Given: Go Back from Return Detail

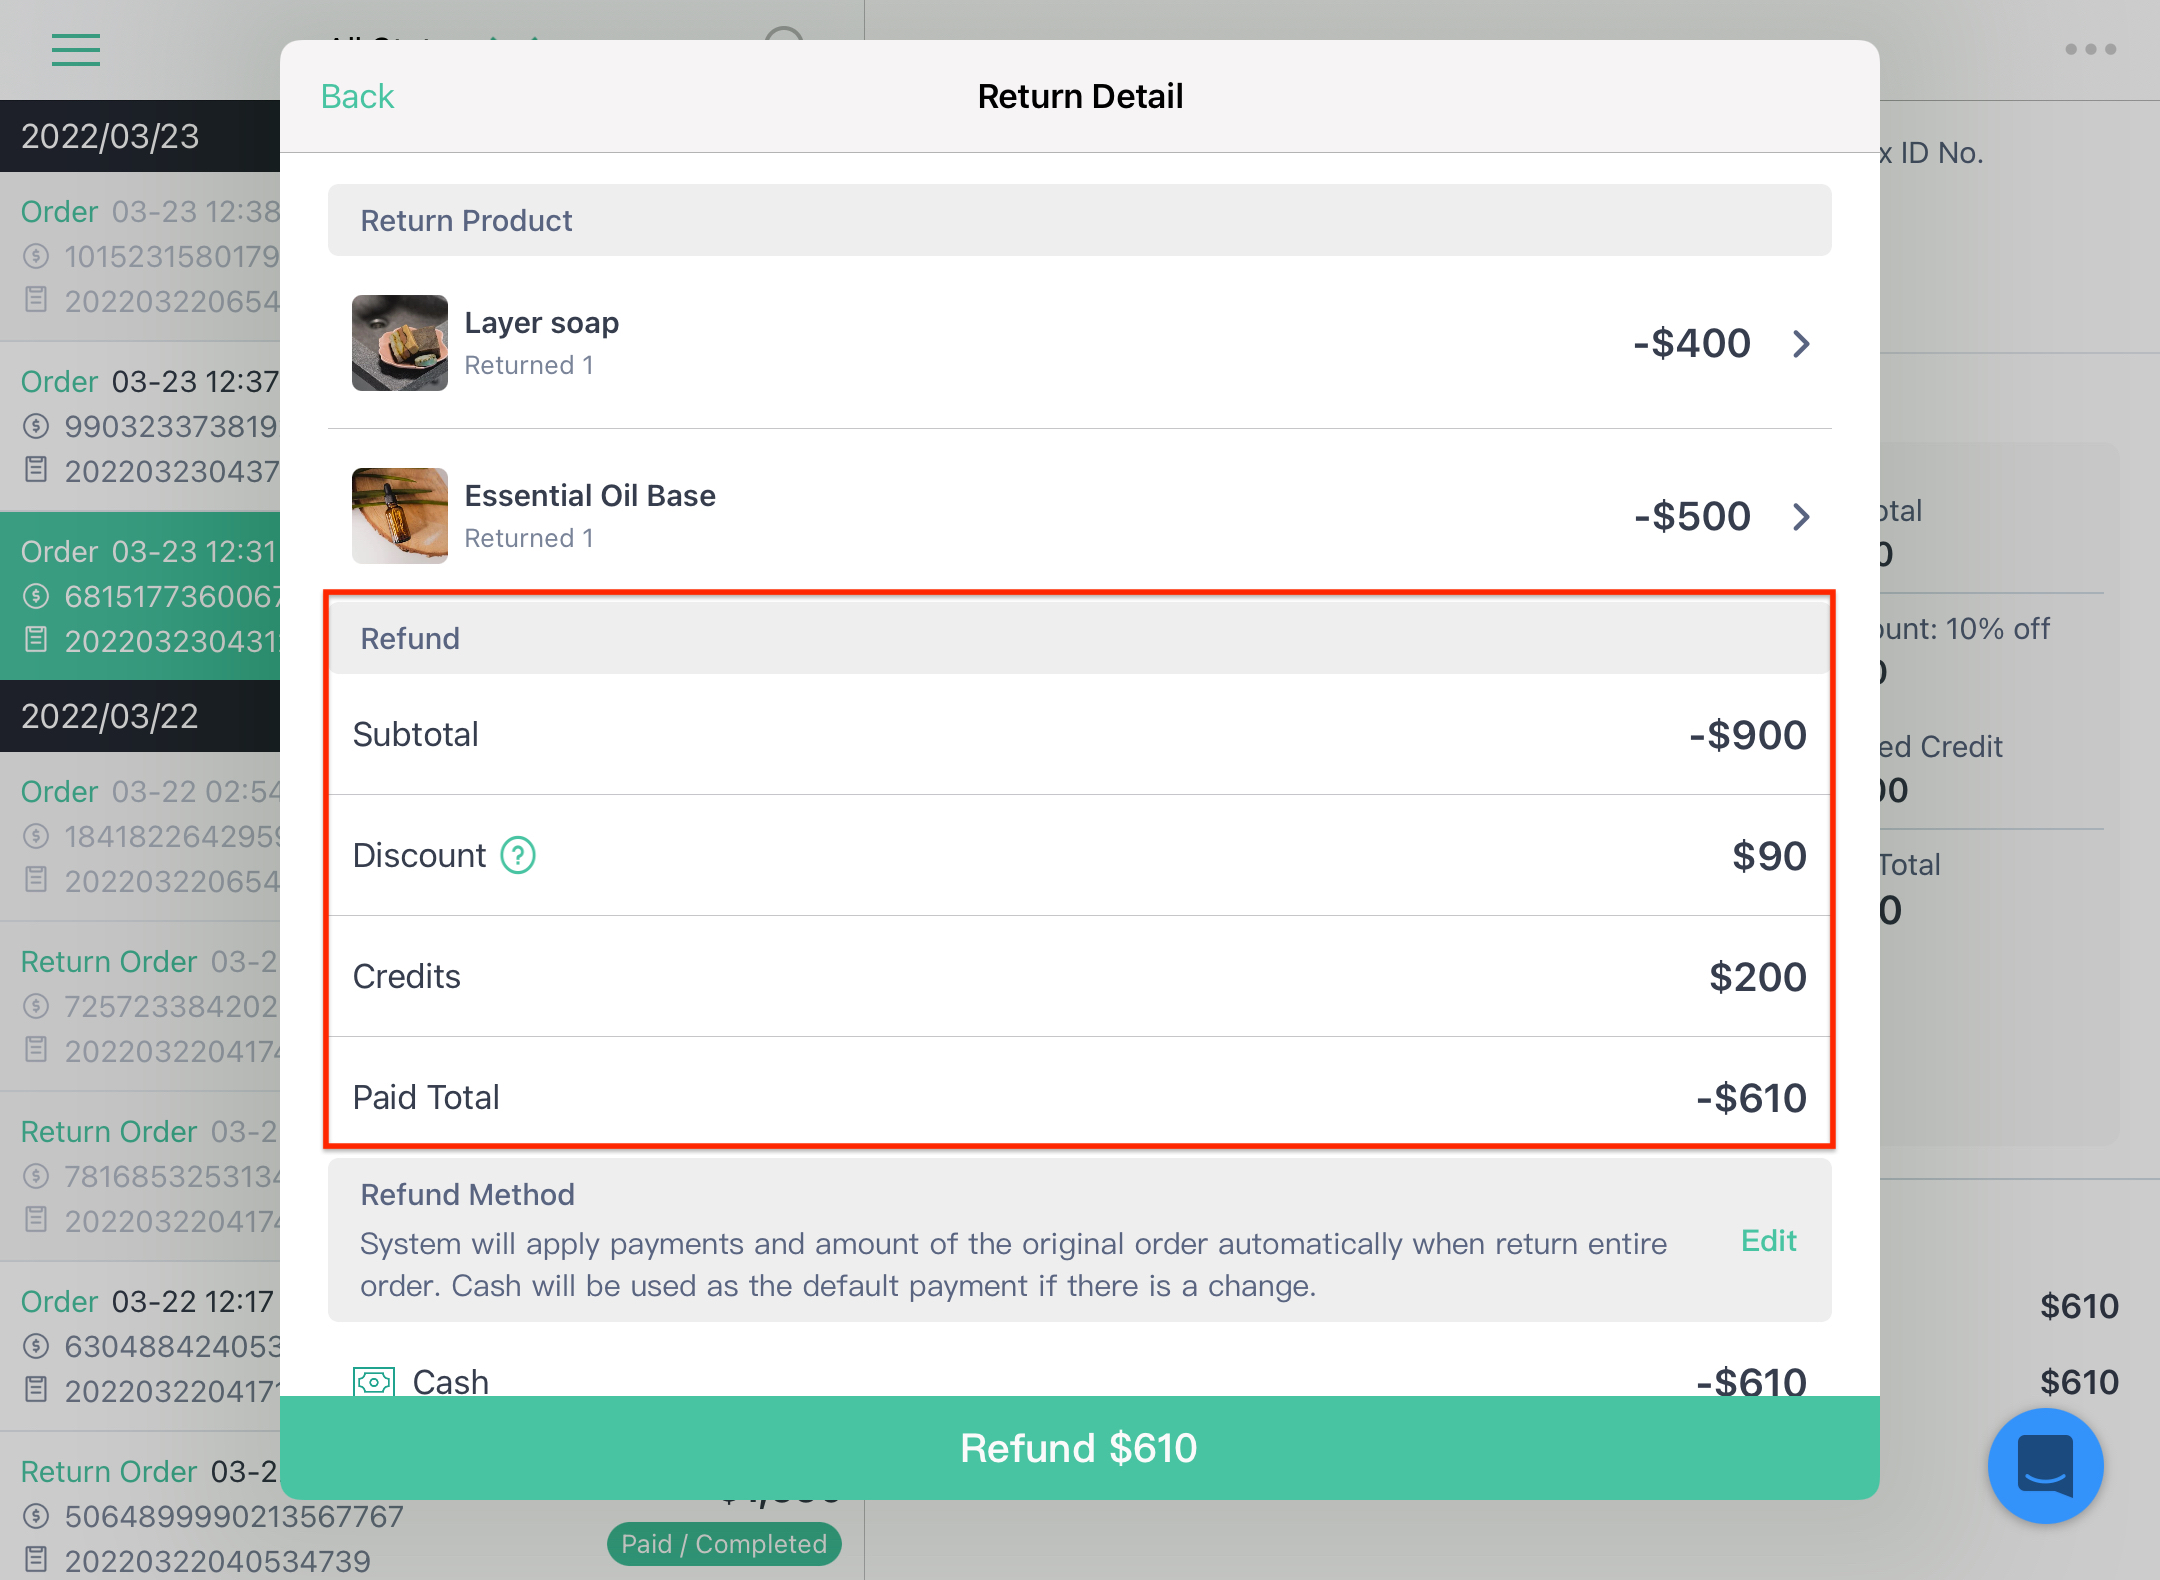Looking at the screenshot, I should tap(358, 97).
